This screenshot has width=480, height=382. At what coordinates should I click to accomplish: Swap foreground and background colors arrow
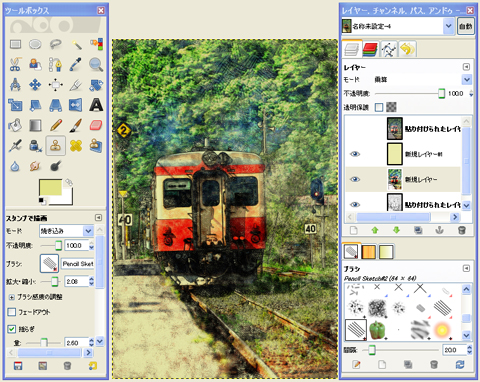pos(69,182)
